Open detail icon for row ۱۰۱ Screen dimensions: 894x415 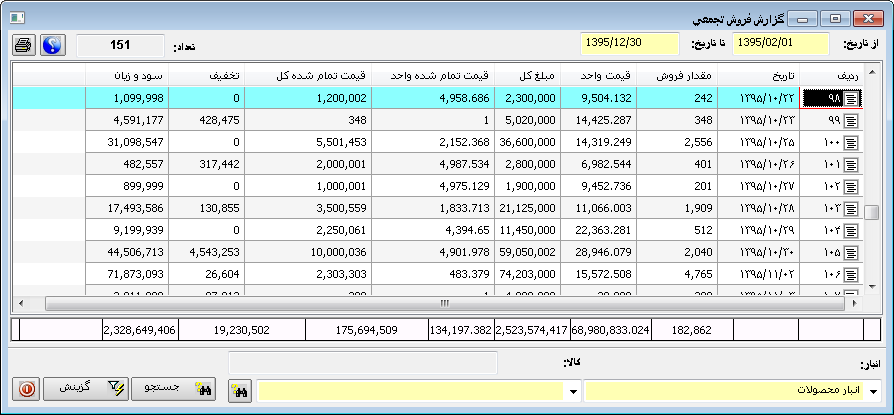(851, 165)
